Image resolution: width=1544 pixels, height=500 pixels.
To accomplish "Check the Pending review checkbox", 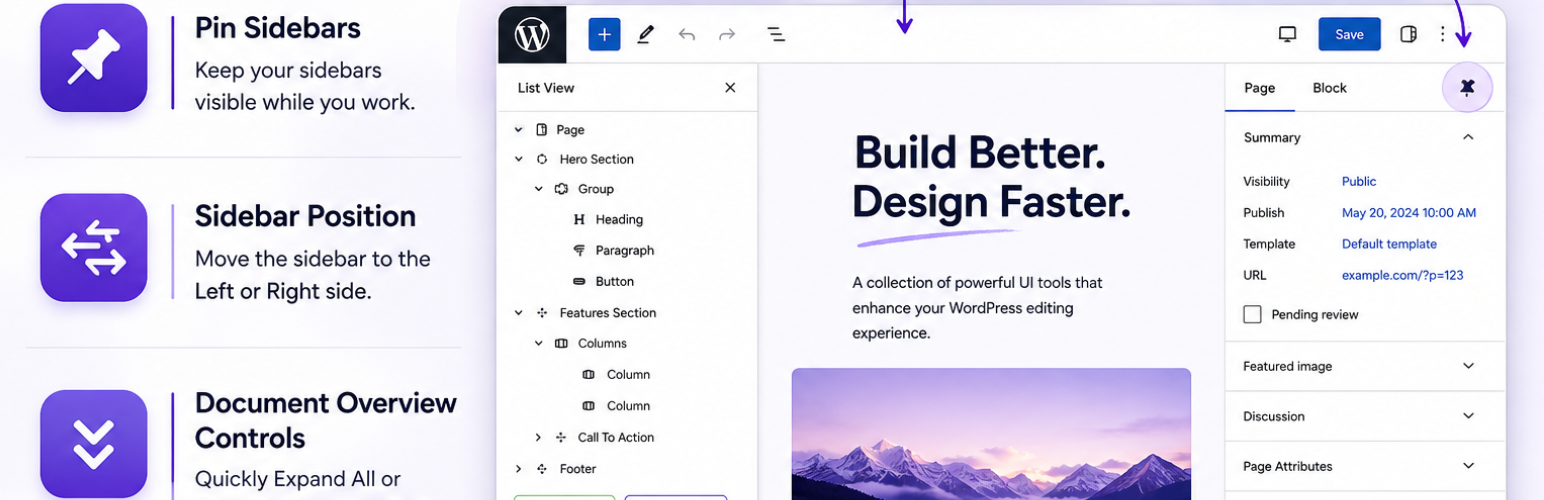I will [1252, 314].
